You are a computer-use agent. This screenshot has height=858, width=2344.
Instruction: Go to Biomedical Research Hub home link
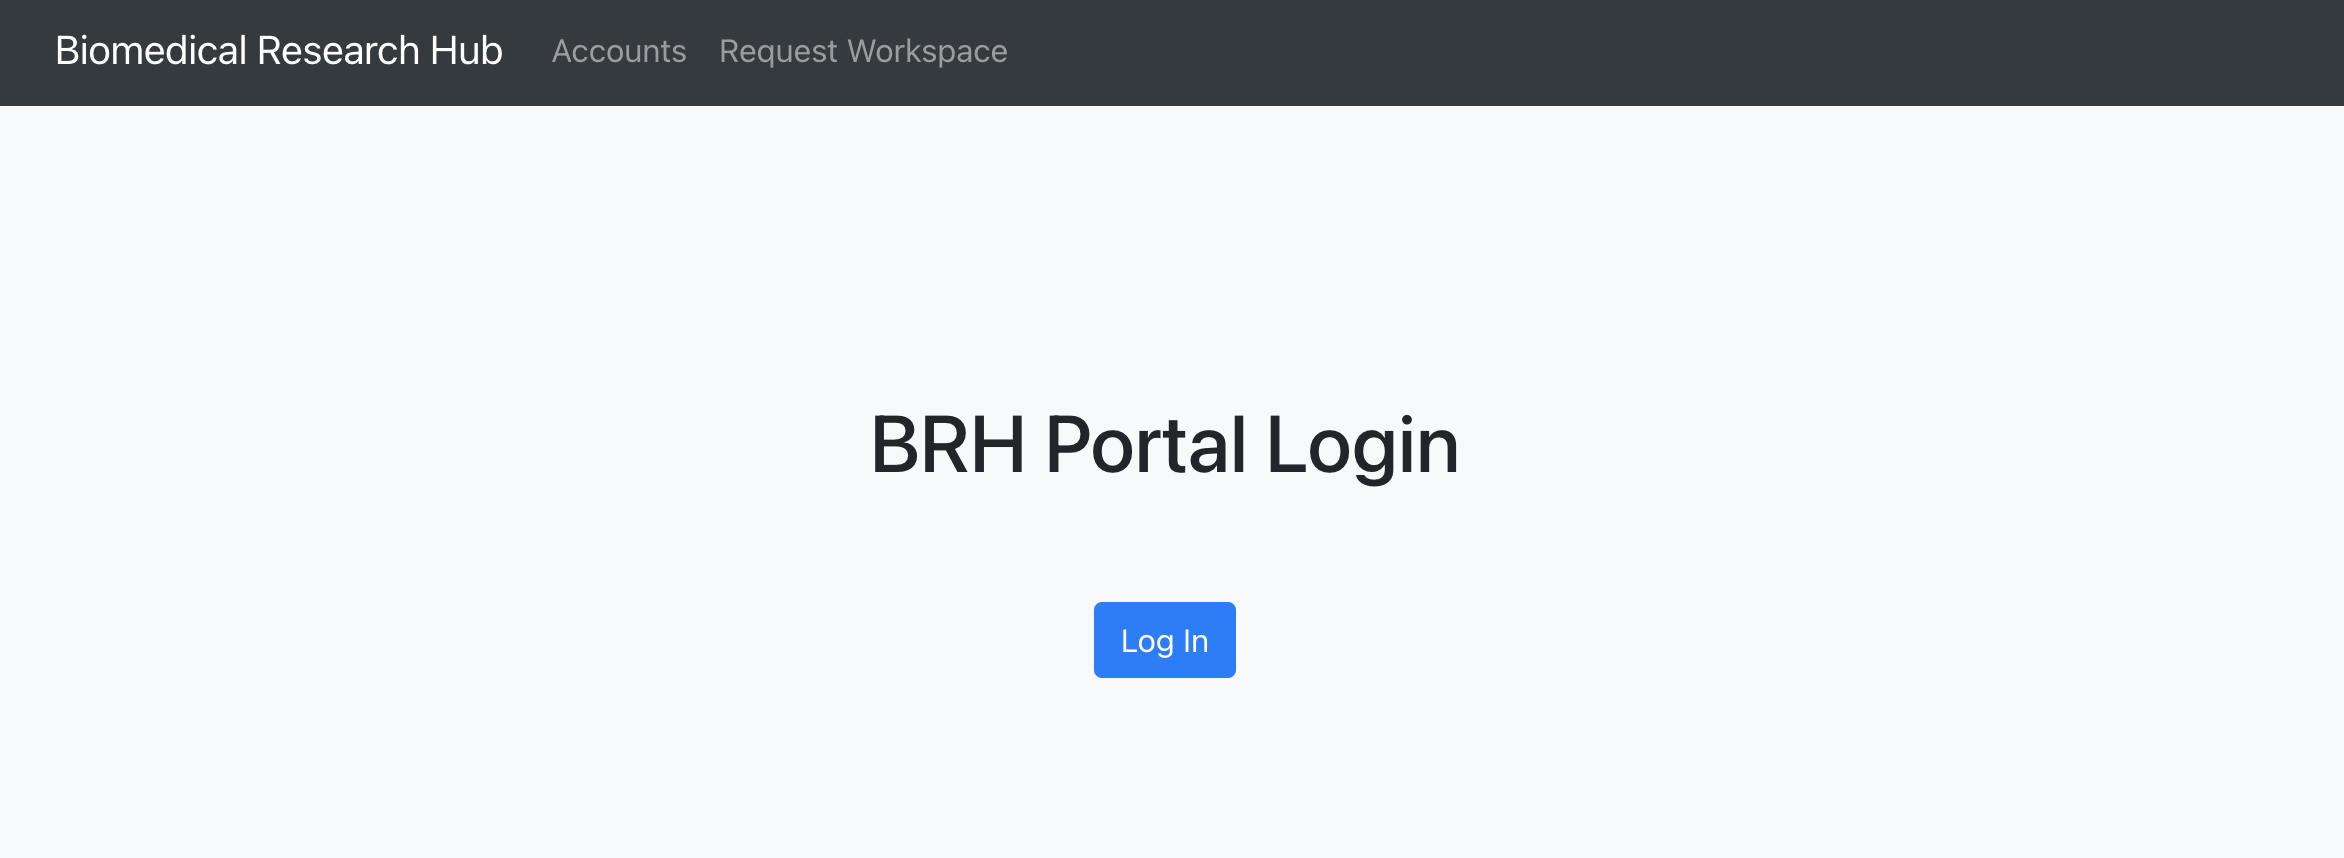[x=279, y=51]
